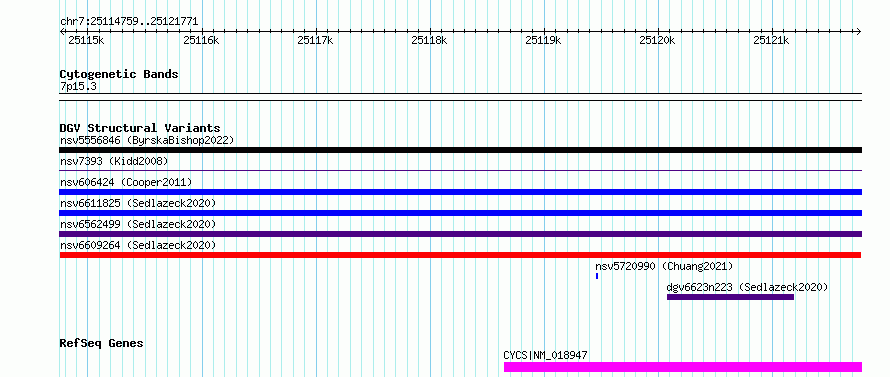Viewport: 890px width, 377px height.
Task: Select the red nsv6609264 variant bar
Action: 460,255
